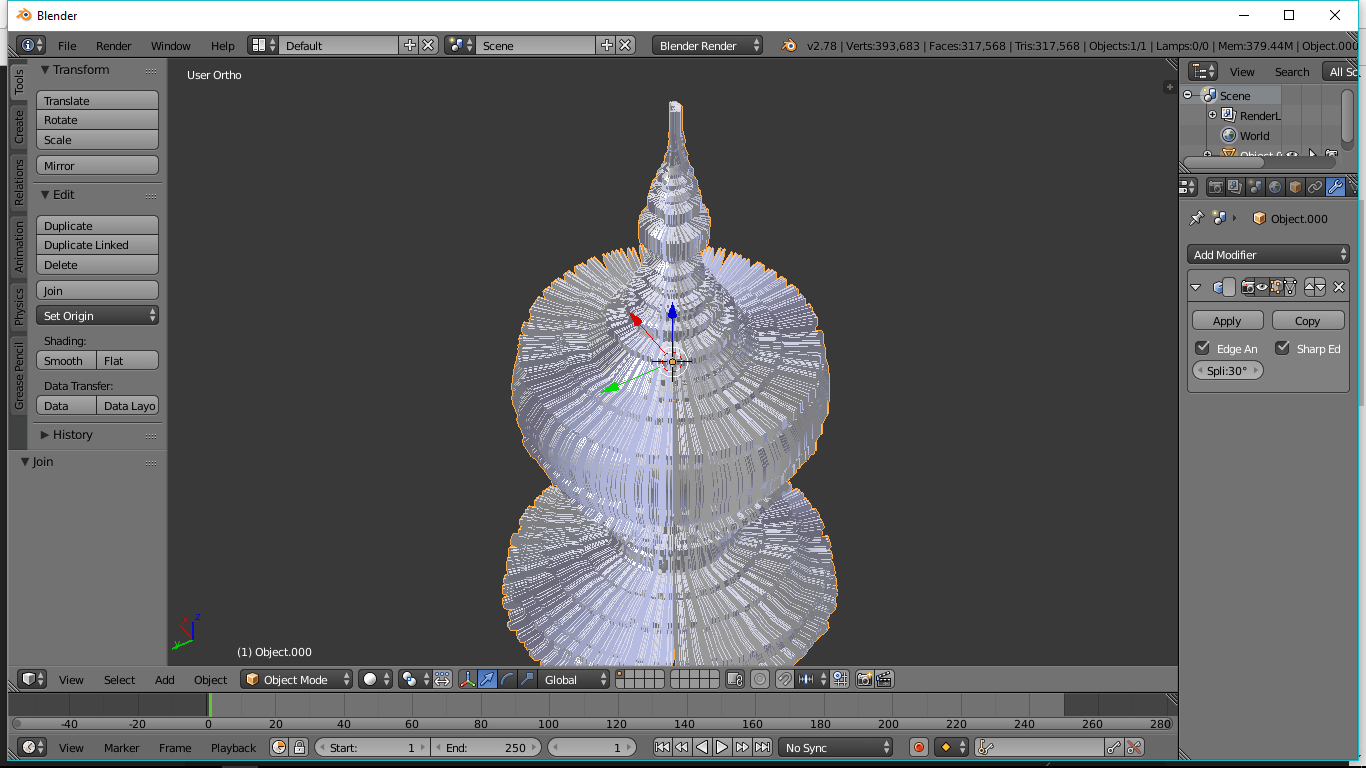
Task: Click the translate manipulator arrow icon
Action: pos(487,680)
